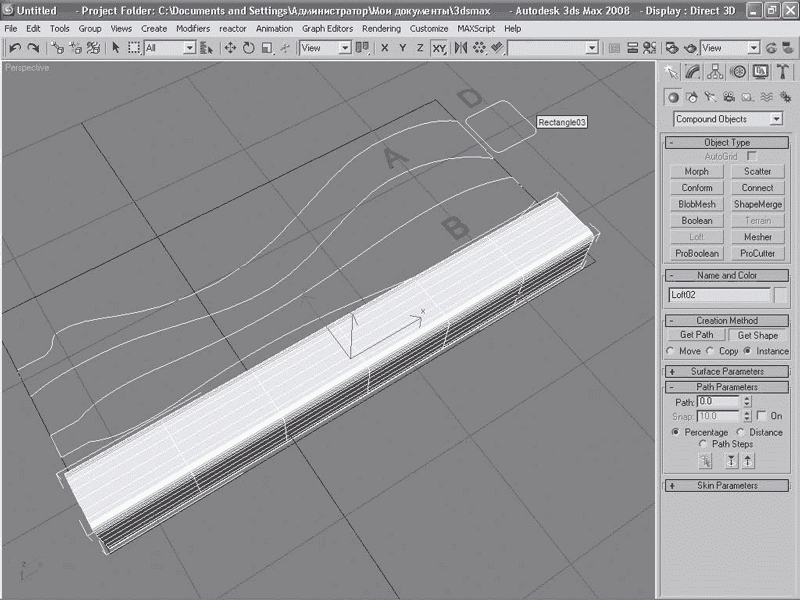The width and height of the screenshot is (800, 600).
Task: Click the Get Path button
Action: pyautogui.click(x=696, y=335)
